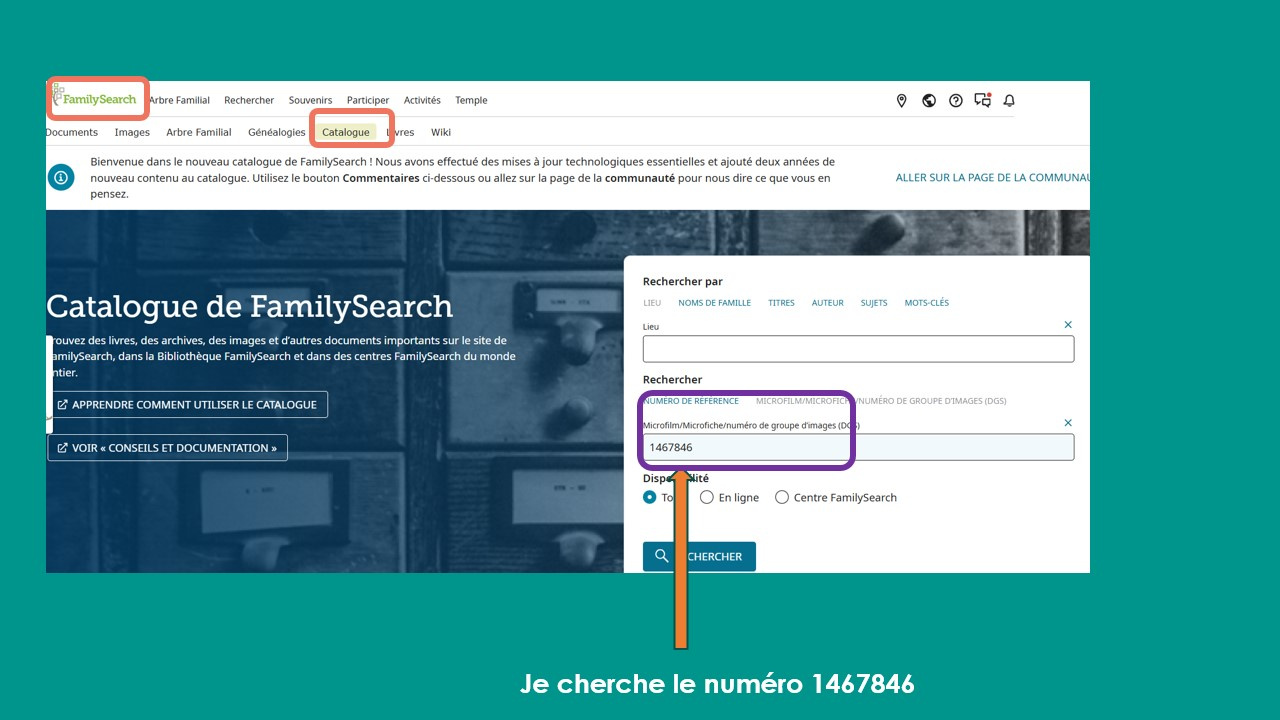Clear the microfilm number field X
Screen dimensions: 1280x720
1068,423
